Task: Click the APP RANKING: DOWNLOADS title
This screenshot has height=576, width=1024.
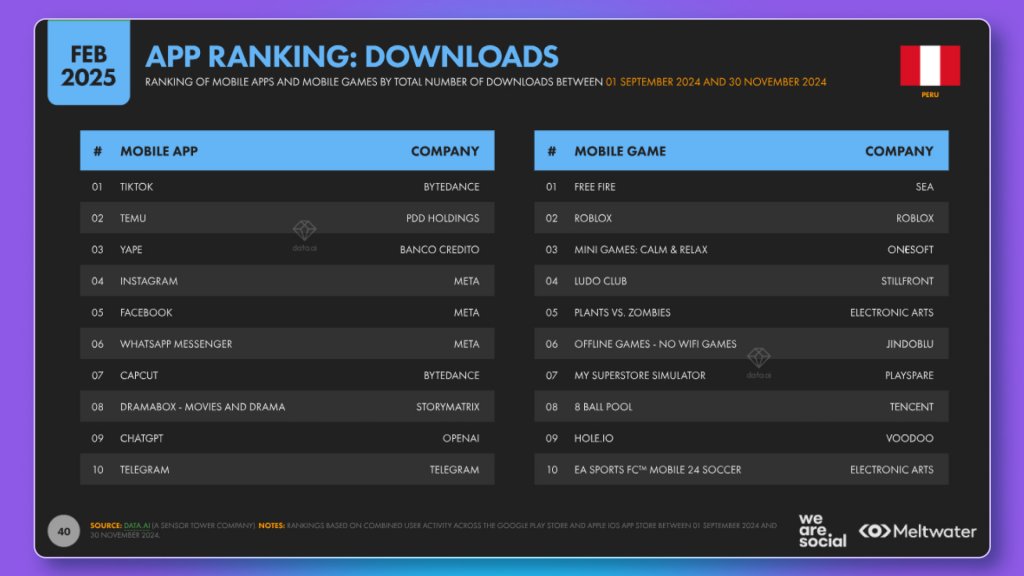Action: (352, 56)
